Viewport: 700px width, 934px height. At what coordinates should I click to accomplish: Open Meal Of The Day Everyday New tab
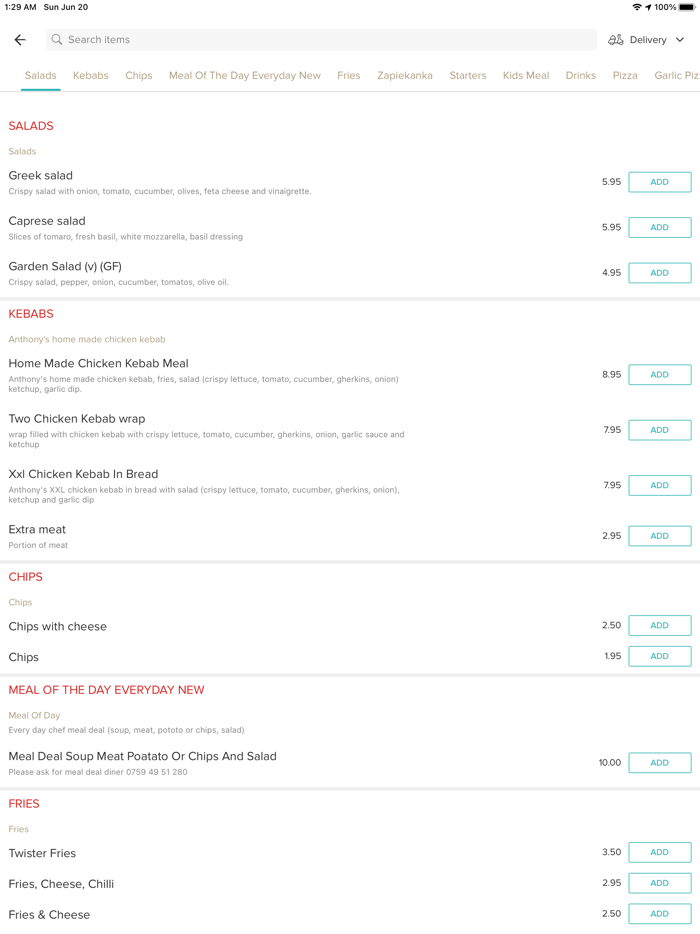coord(245,76)
